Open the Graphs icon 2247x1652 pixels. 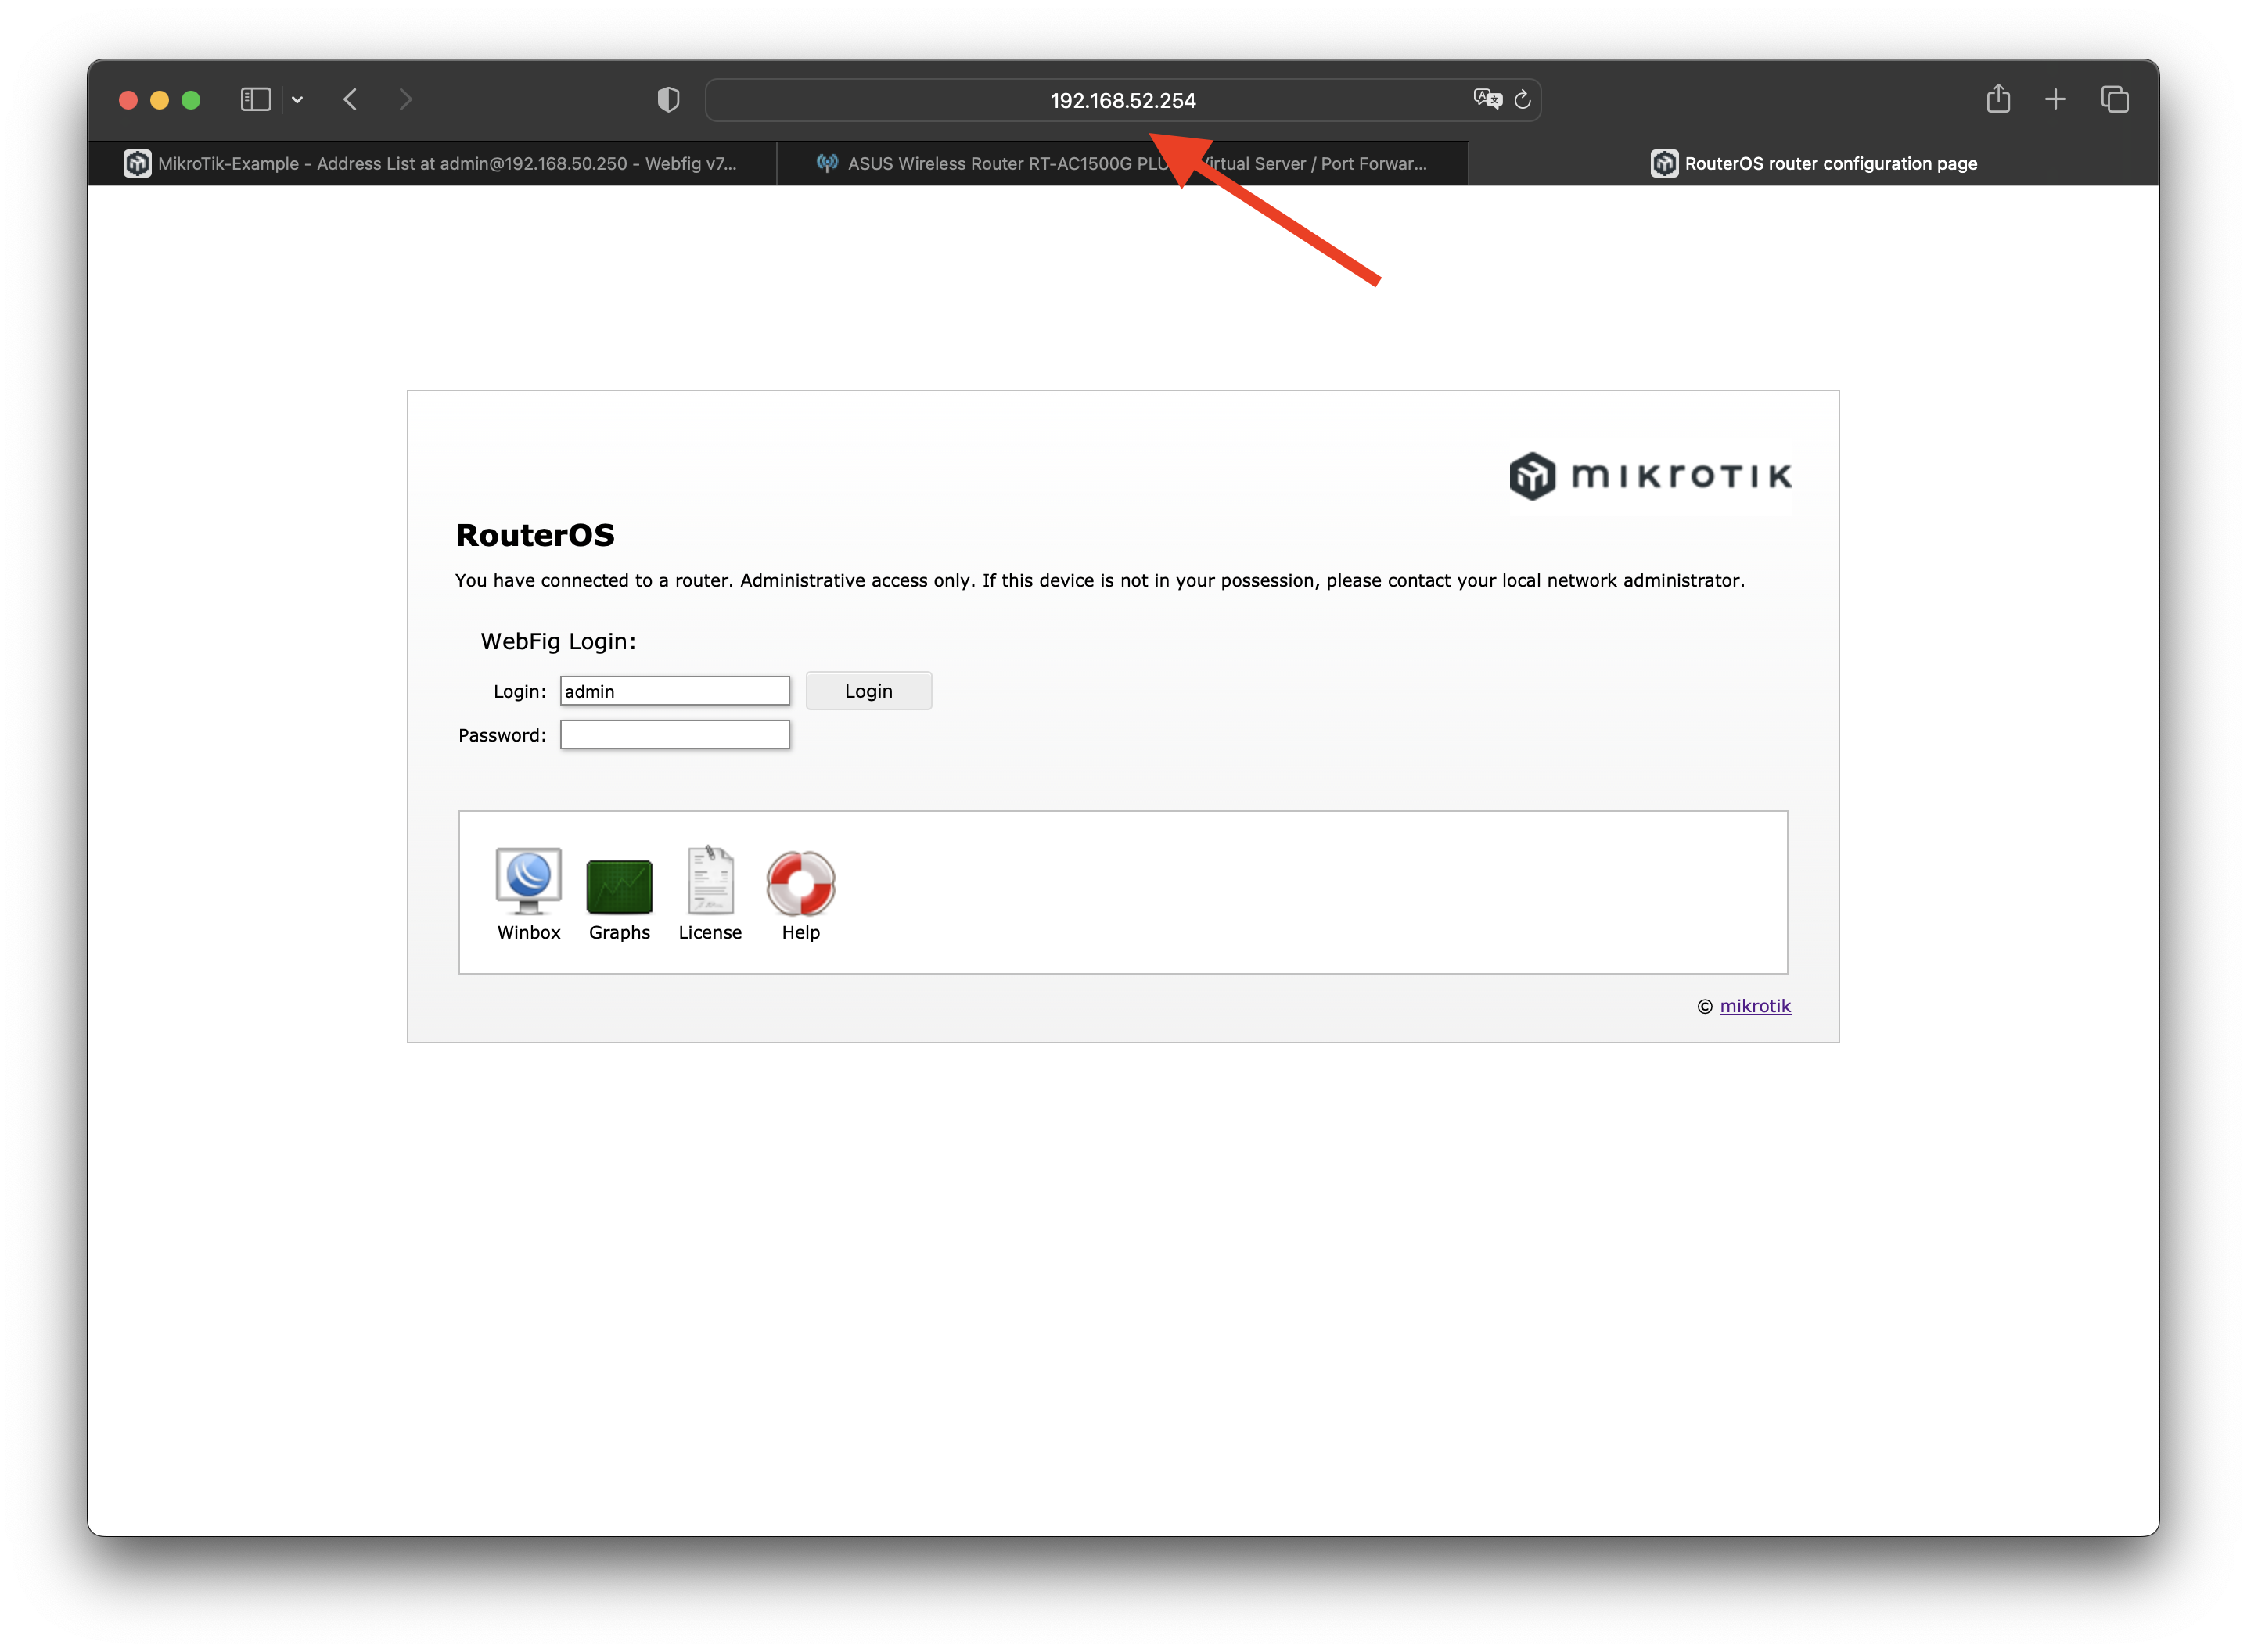tap(619, 886)
